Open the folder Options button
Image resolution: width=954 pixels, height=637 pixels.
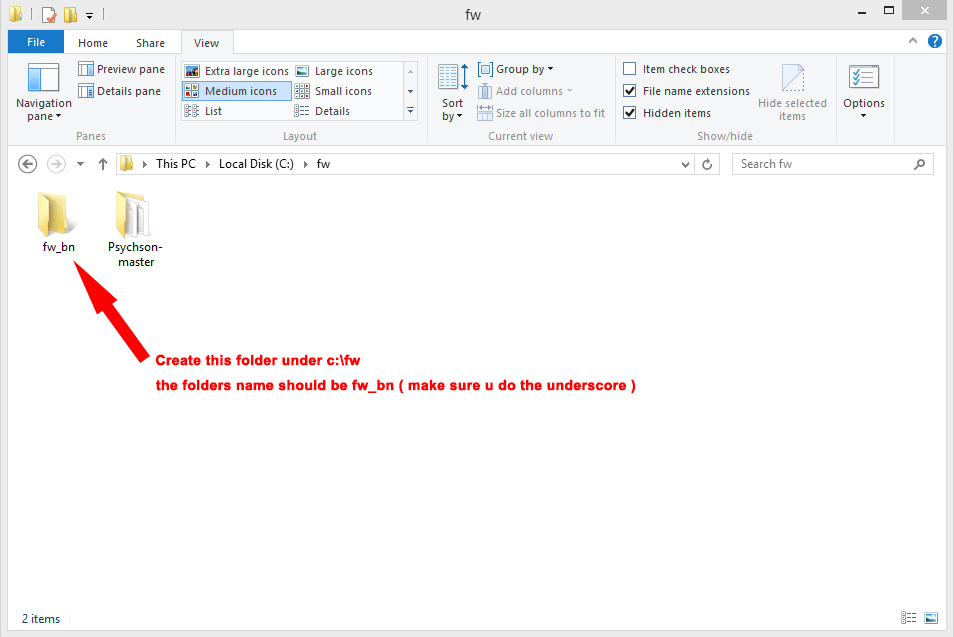coord(863,90)
